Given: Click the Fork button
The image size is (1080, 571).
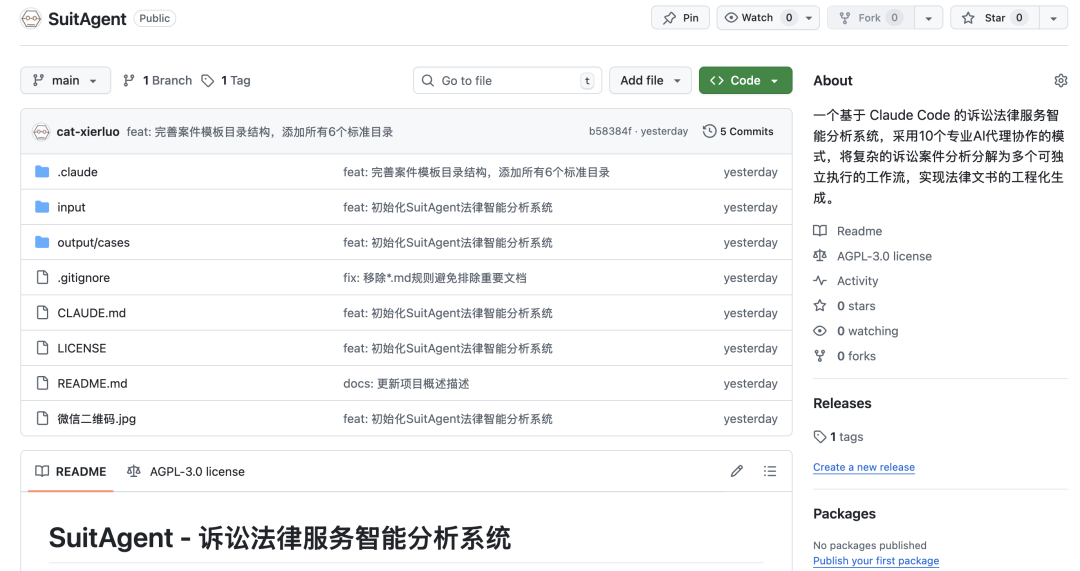Looking at the screenshot, I should tap(871, 18).
